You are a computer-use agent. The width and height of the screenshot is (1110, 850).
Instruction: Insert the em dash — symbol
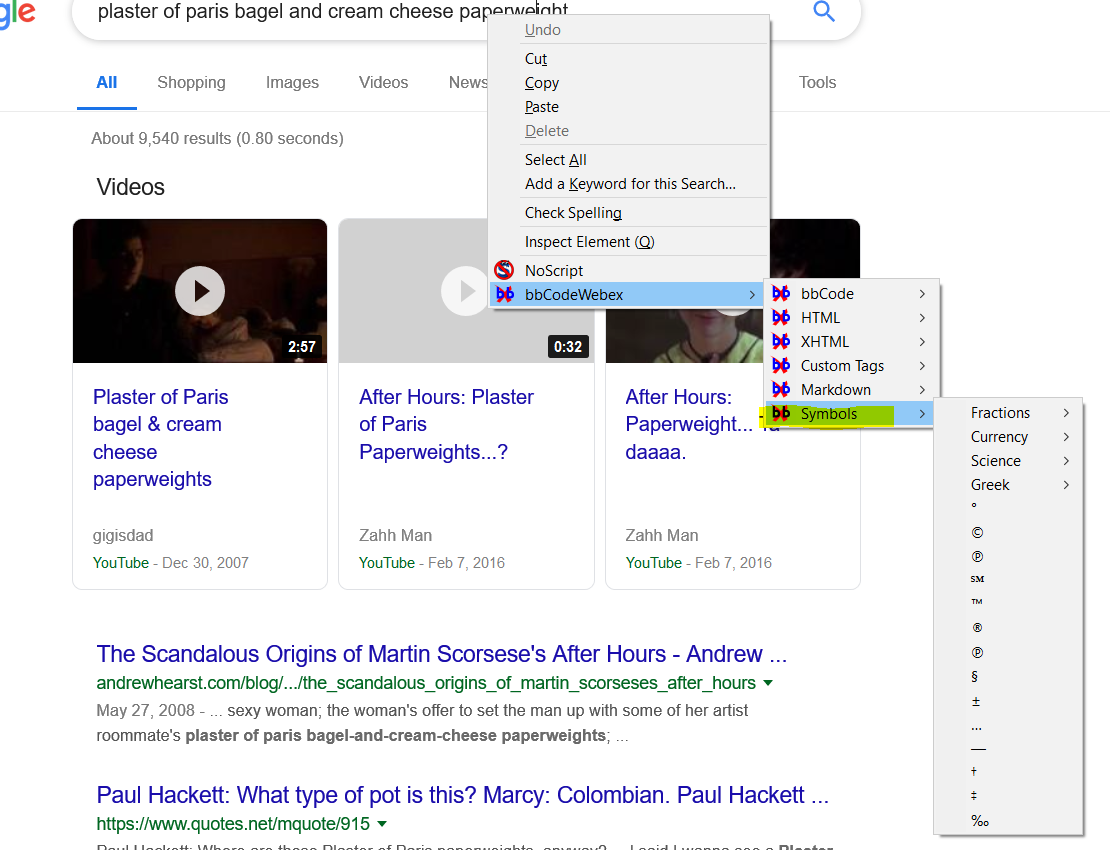[x=978, y=749]
